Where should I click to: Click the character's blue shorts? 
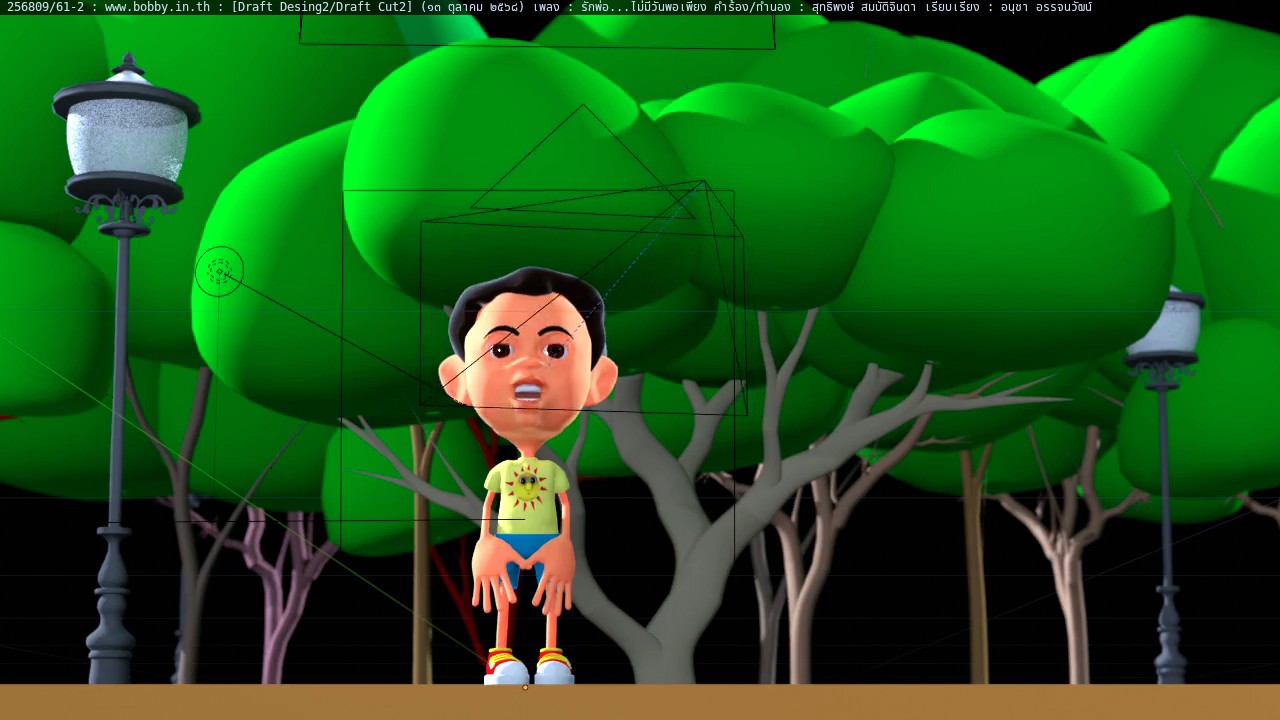pyautogui.click(x=525, y=546)
